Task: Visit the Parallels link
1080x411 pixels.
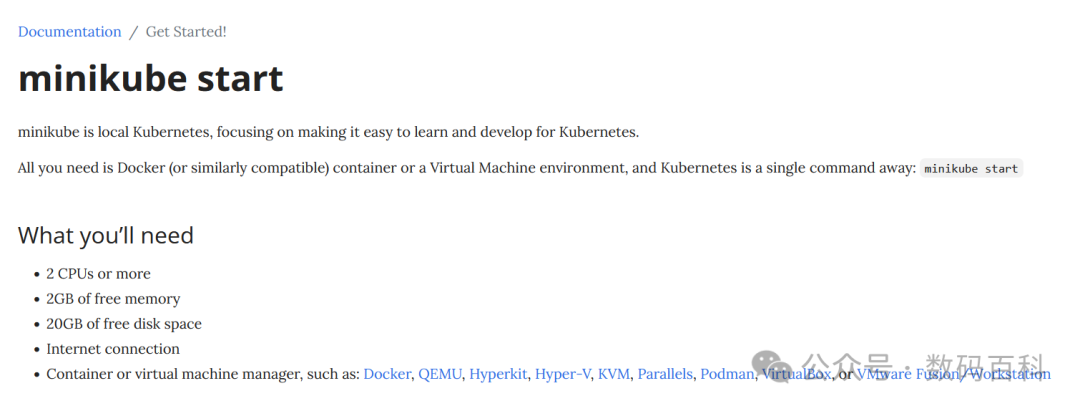Action: [665, 375]
